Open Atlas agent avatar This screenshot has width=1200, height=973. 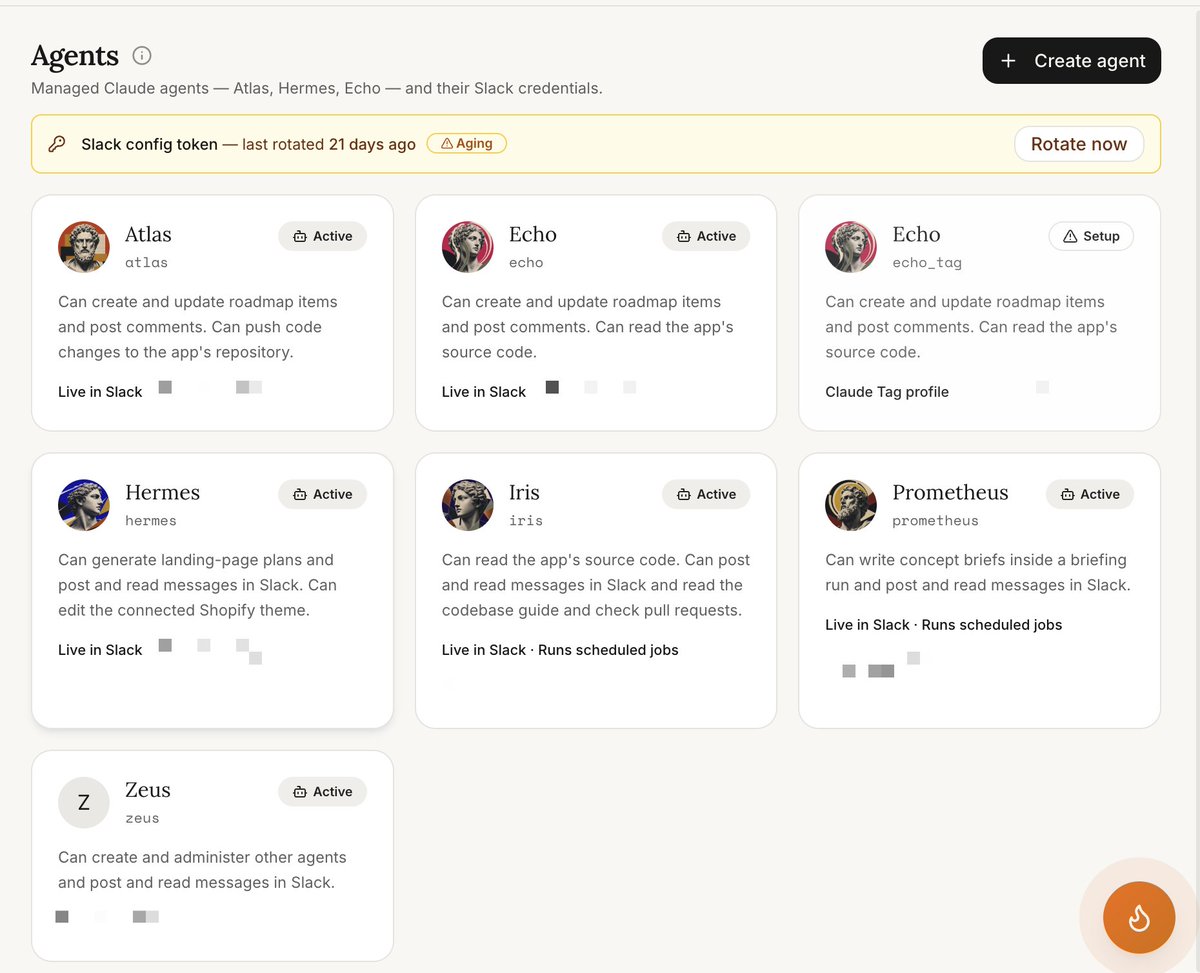point(84,247)
